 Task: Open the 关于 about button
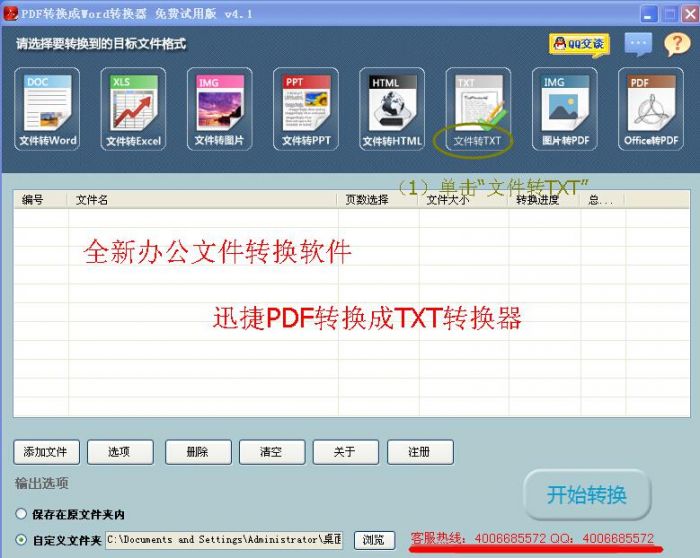click(x=346, y=452)
